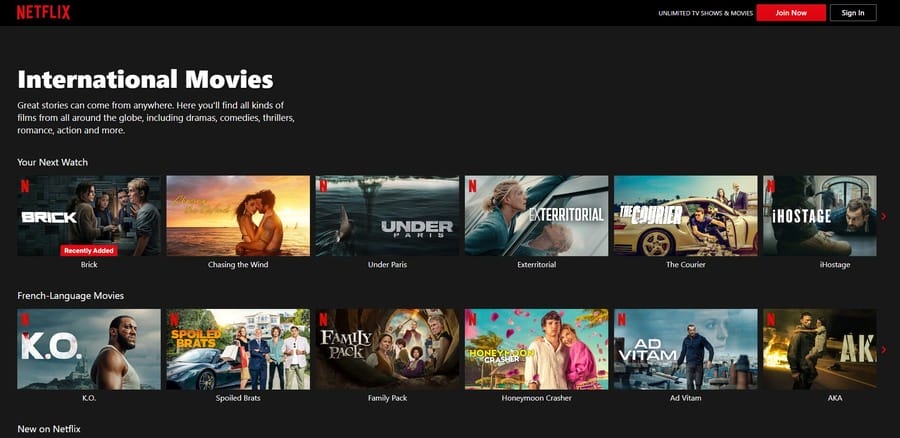Open the AKA movie thumbnail
900x438 pixels.
click(820, 350)
